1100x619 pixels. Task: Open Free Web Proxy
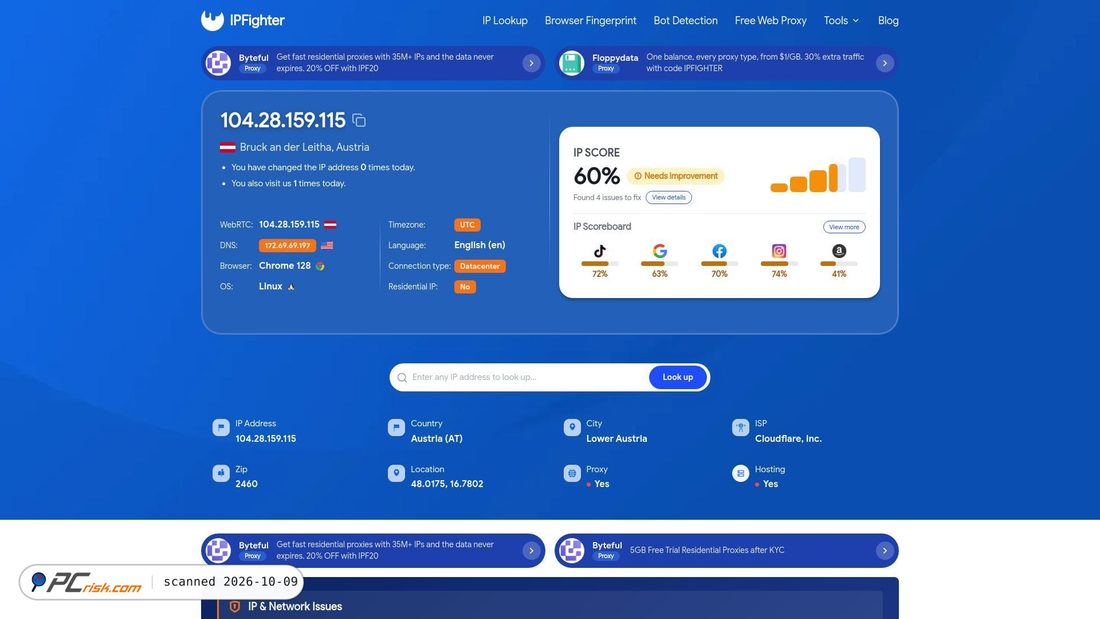tap(770, 20)
